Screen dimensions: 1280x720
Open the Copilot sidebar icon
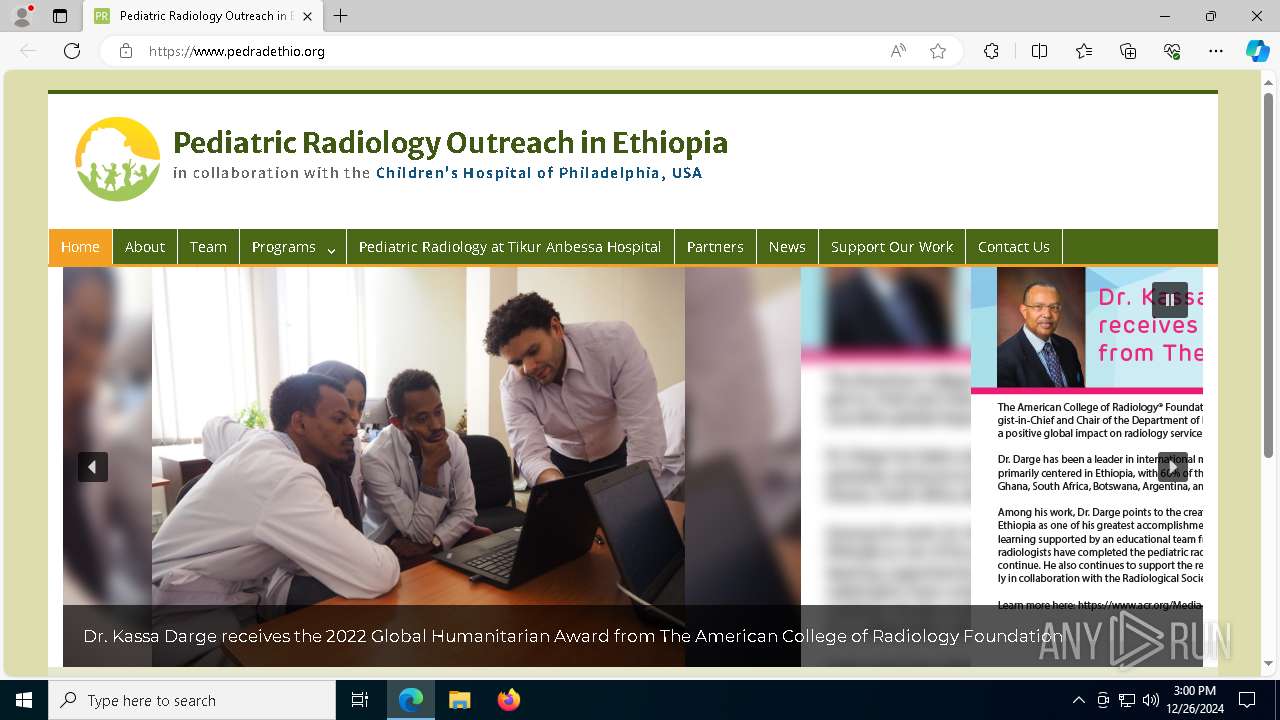pyautogui.click(x=1257, y=51)
